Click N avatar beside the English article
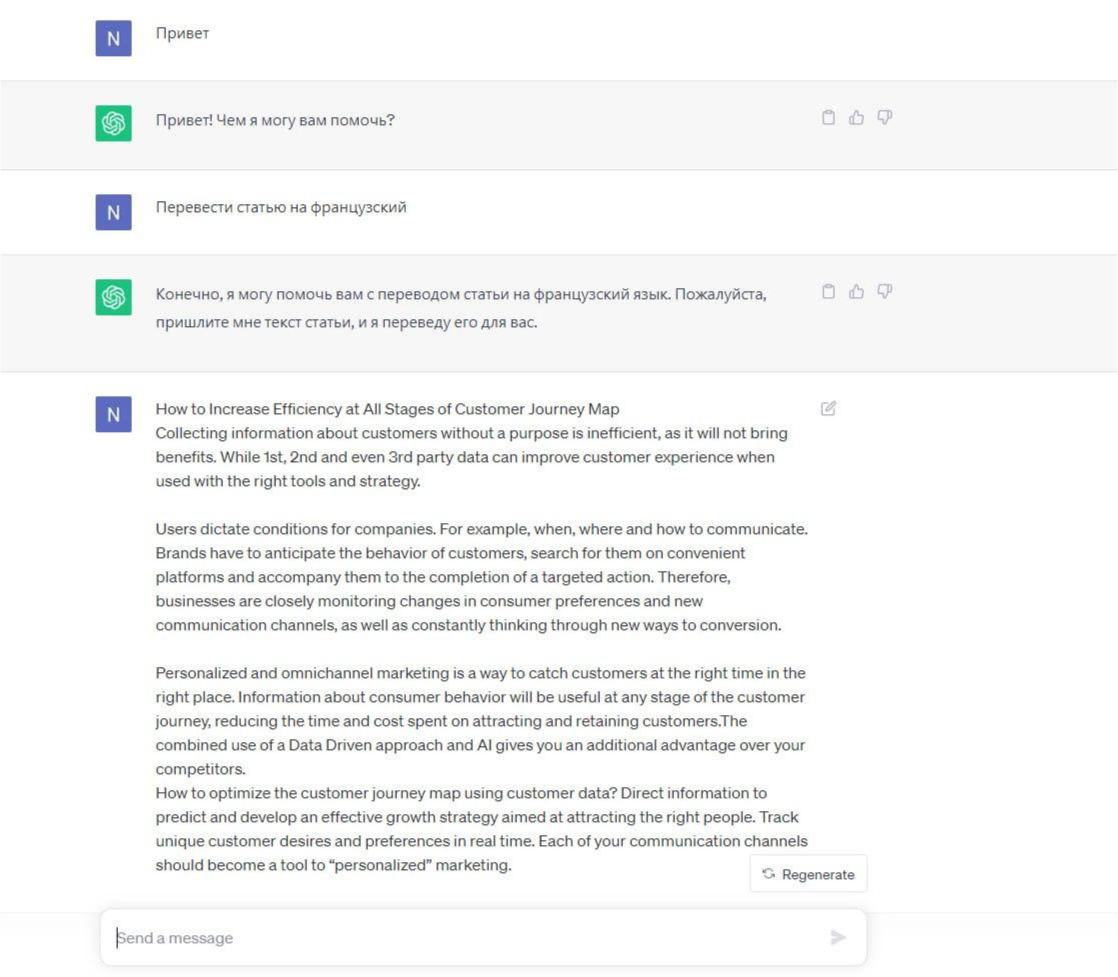 point(113,414)
